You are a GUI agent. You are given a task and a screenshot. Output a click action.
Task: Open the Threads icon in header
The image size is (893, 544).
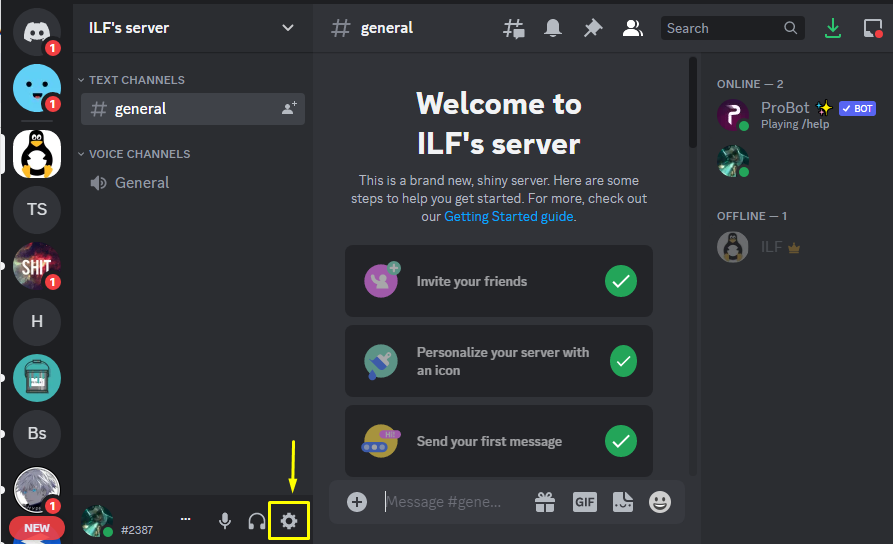514,28
